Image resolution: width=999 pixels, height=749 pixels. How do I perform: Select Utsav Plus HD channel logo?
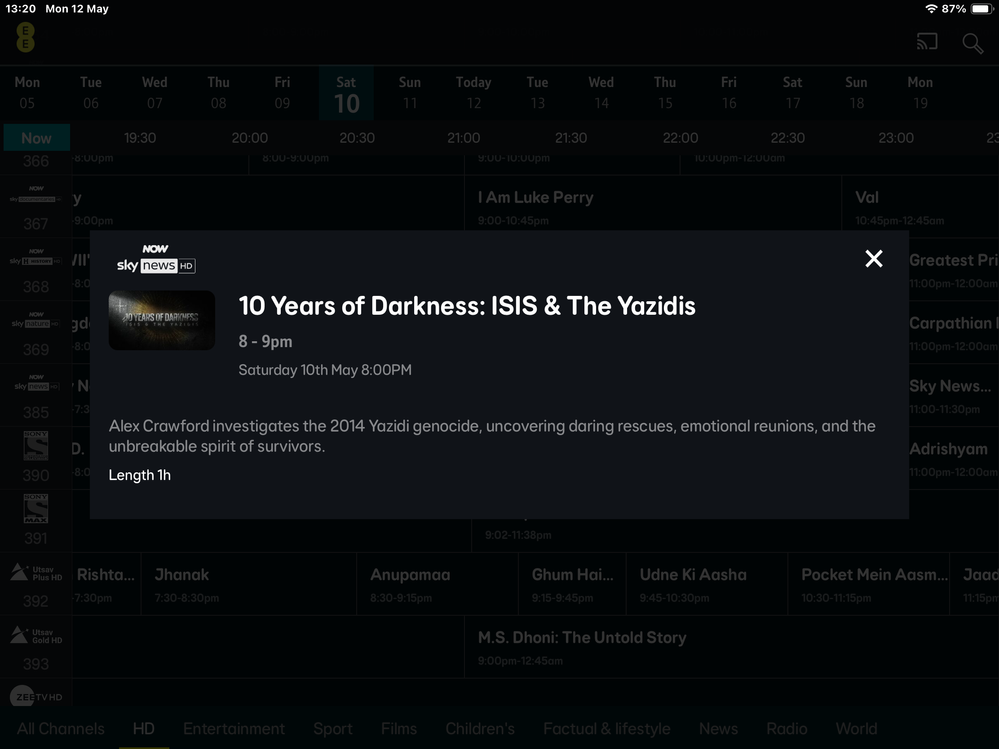36,573
